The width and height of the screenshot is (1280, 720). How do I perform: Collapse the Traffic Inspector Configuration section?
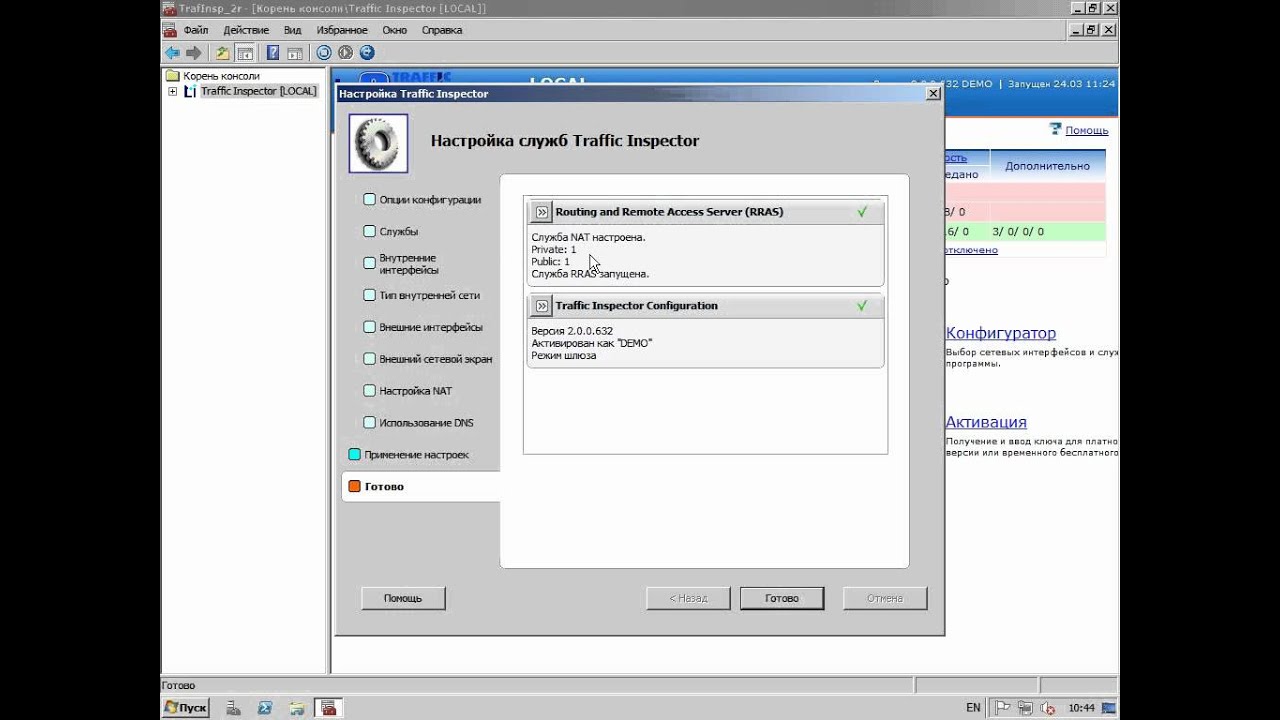[x=542, y=306]
